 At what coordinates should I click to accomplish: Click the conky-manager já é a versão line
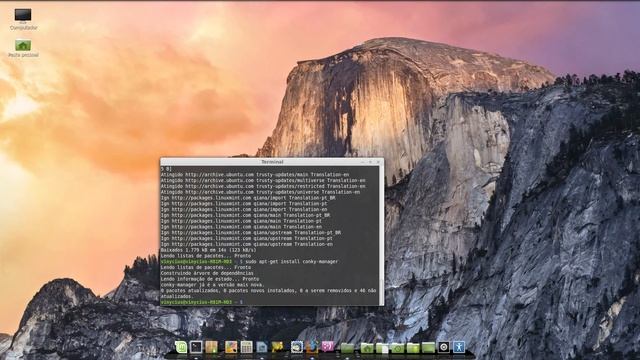pyautogui.click(x=213, y=285)
